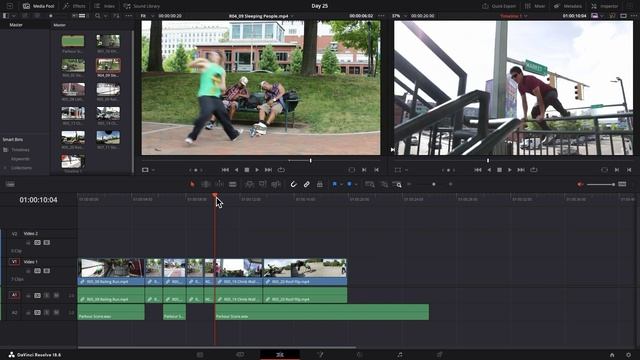This screenshot has height=360, width=640.
Task: Activate the Trim Edit mode tool
Action: pos(206,184)
